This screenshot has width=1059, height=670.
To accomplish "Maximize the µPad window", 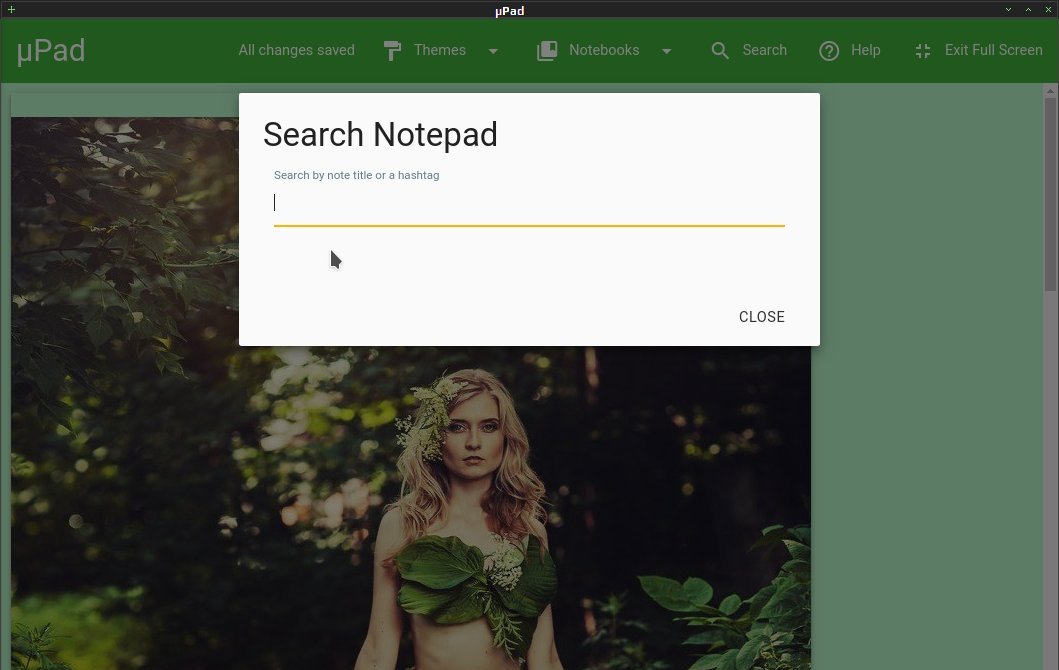I will click(1028, 9).
